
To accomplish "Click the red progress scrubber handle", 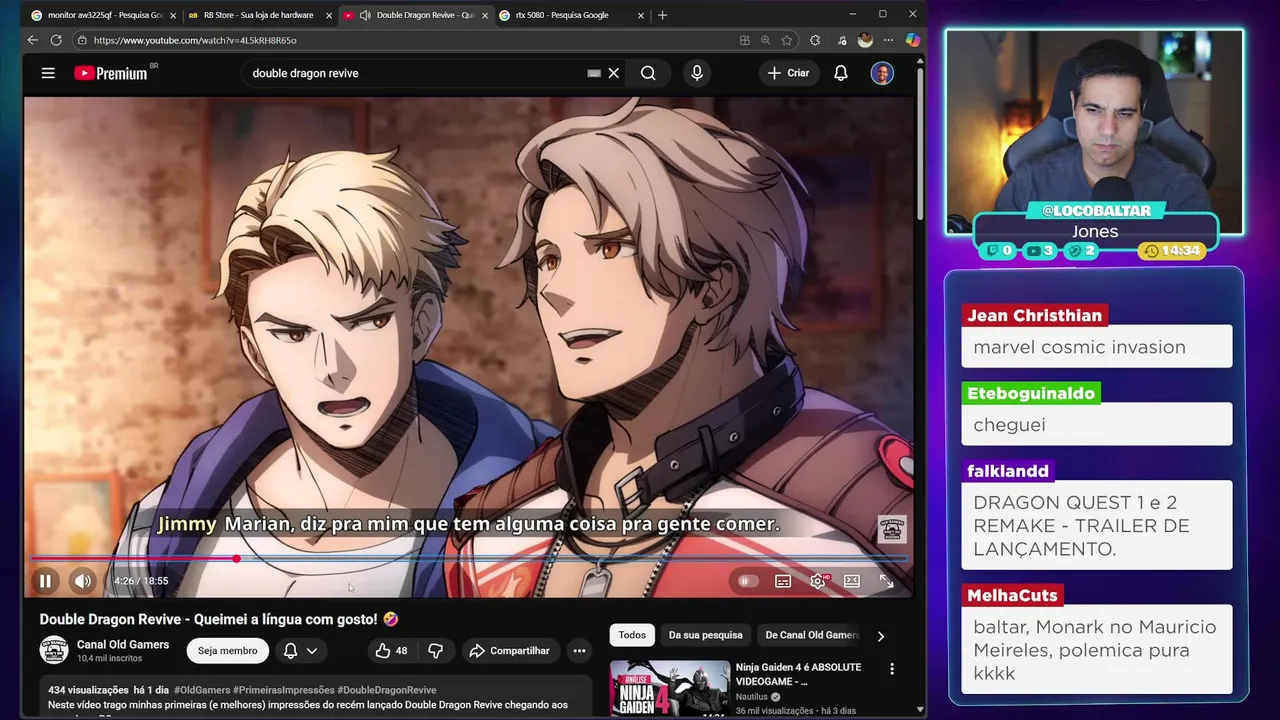I will pos(236,559).
